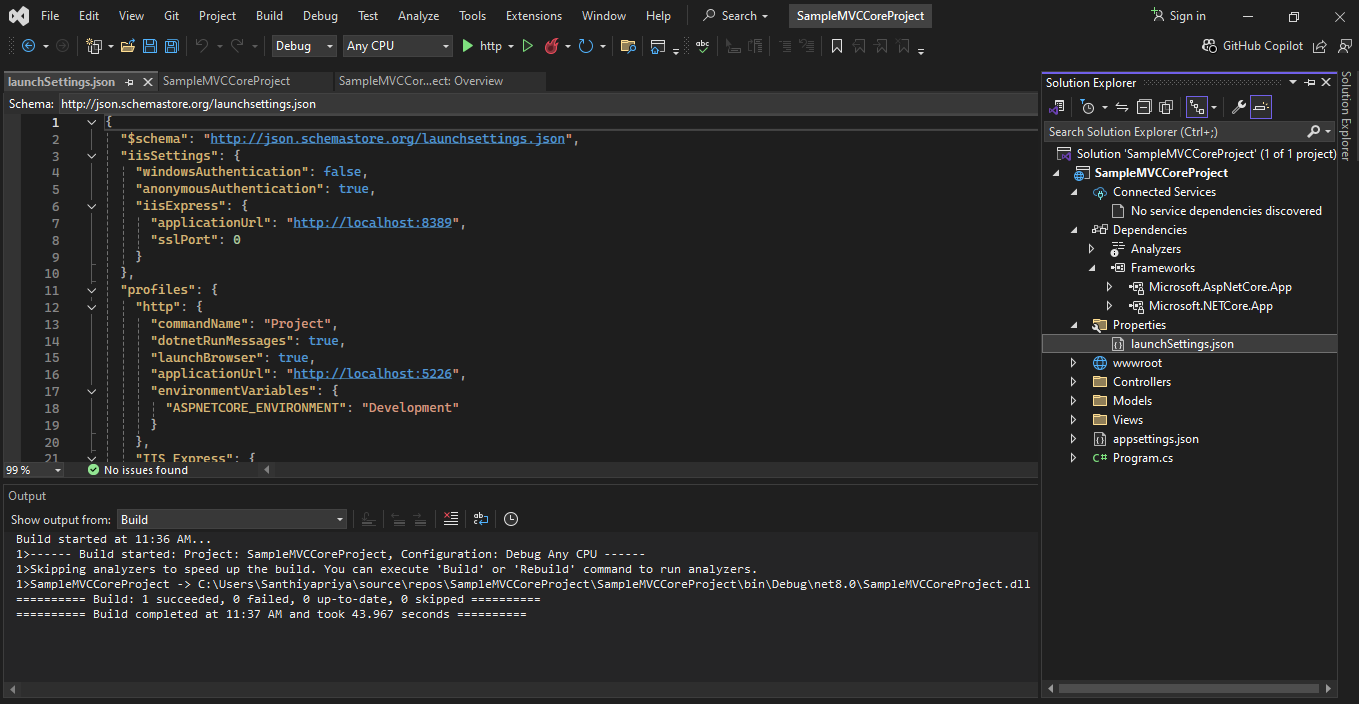Open GitHub Copilot in the toolbar
1359x704 pixels.
pyautogui.click(x=1253, y=46)
